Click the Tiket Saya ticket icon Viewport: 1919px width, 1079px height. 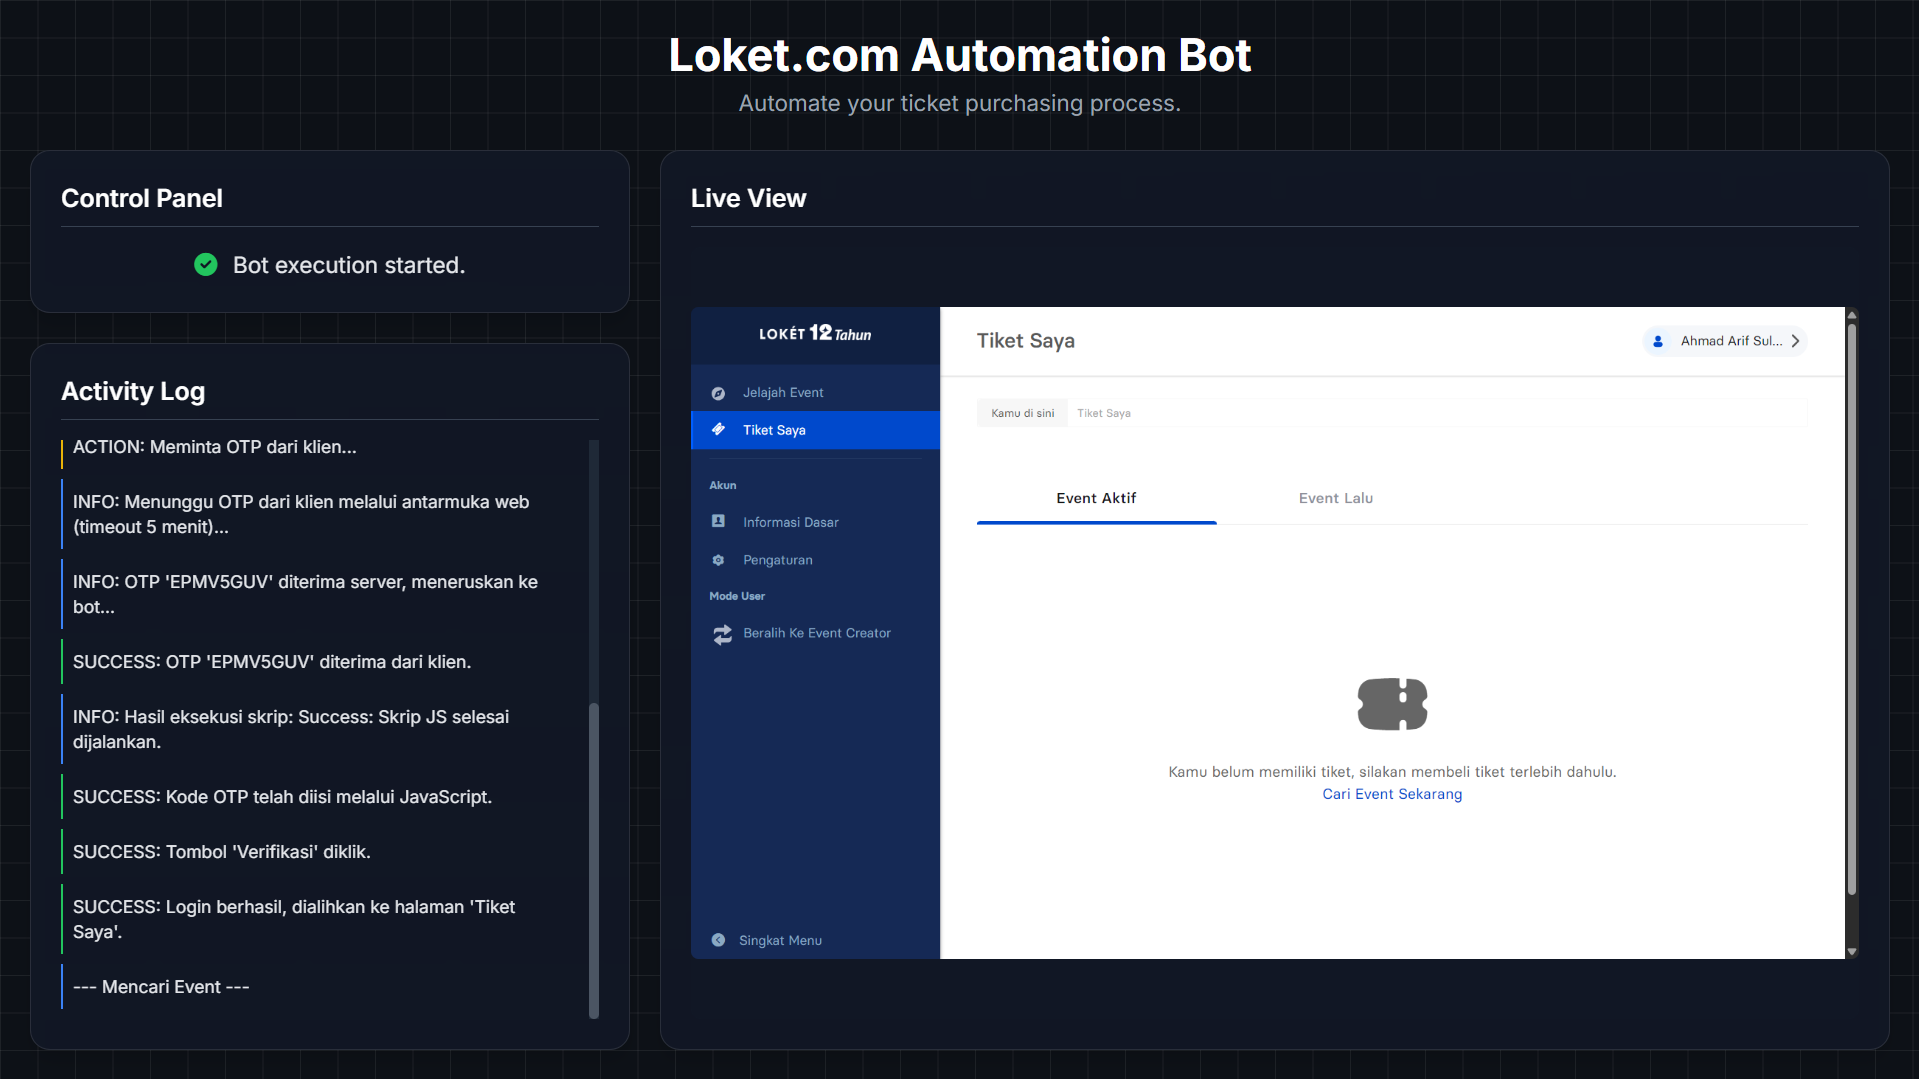[x=717, y=429]
